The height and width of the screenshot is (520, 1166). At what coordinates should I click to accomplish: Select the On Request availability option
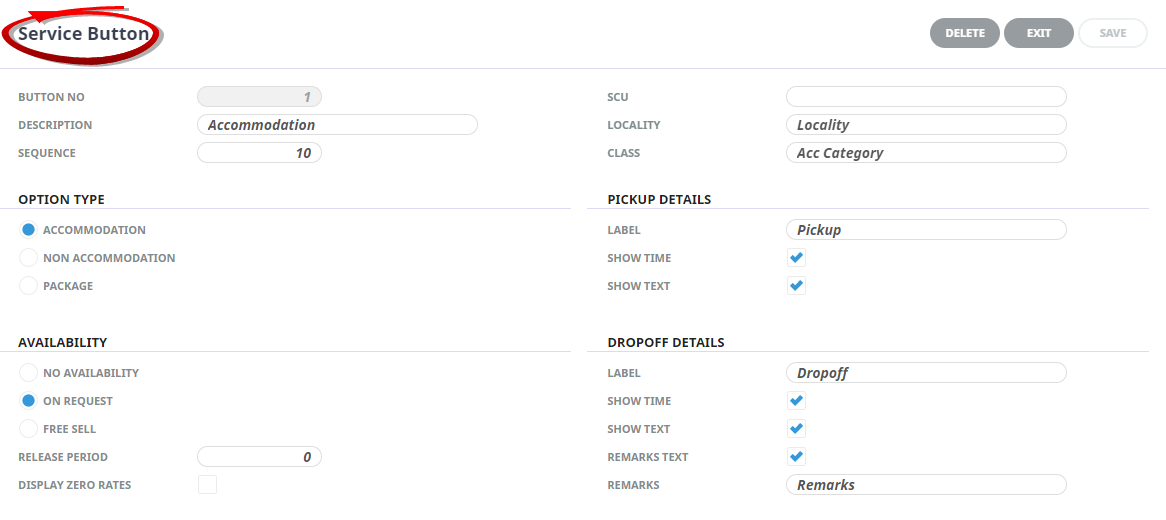[28, 401]
